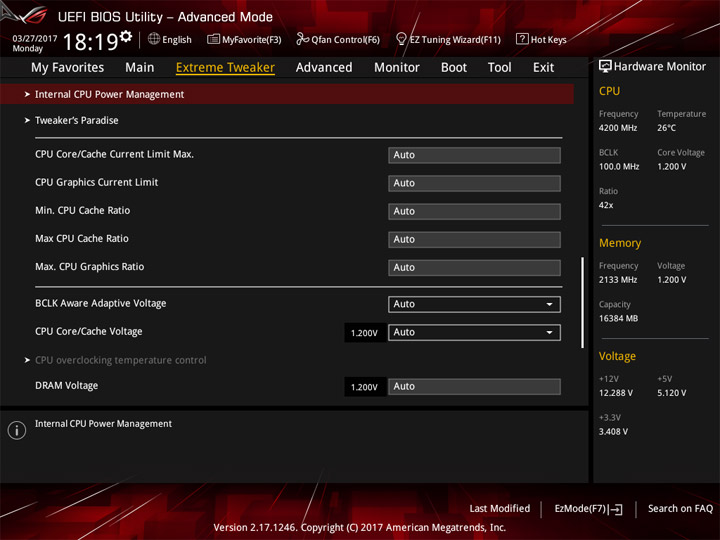720x540 pixels.
Task: Select the Exit tab
Action: (x=543, y=68)
